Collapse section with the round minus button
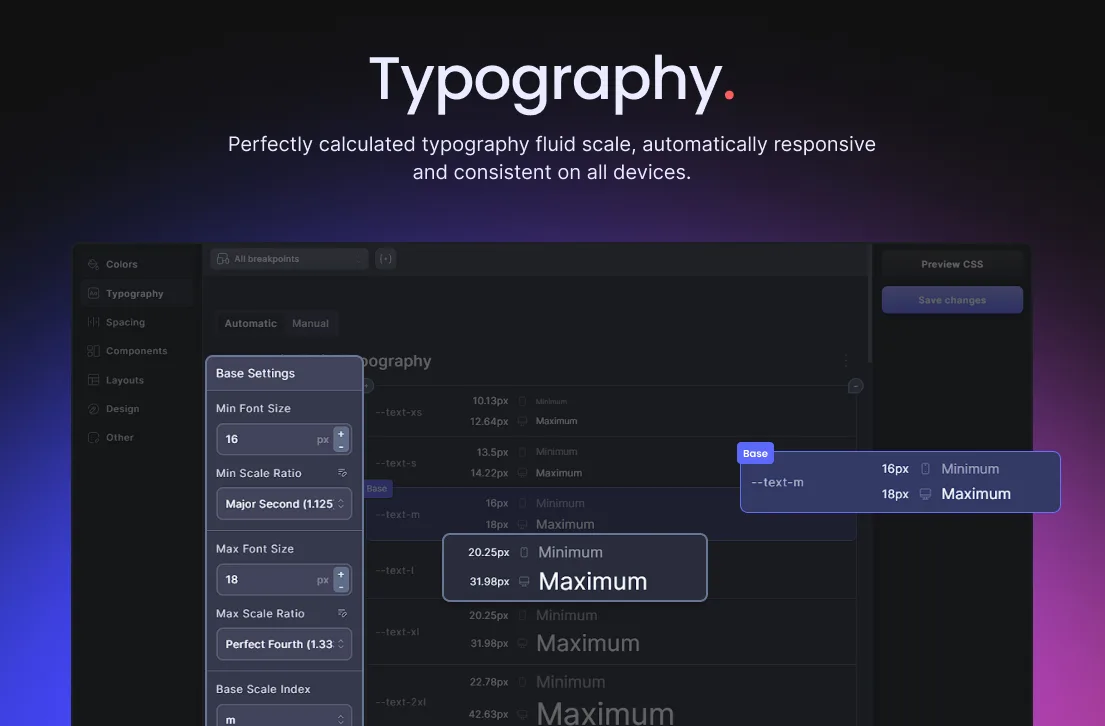1105x726 pixels. [x=856, y=386]
